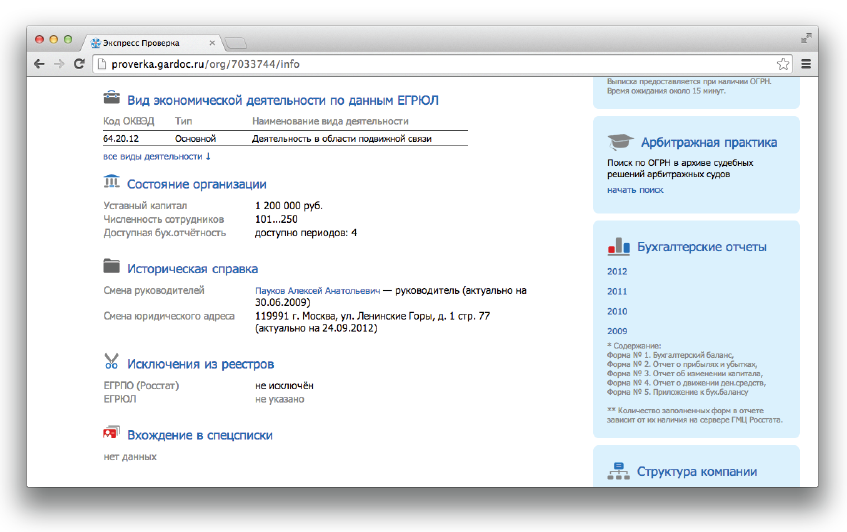Open Пауков Алексей Анатольевич profile link
Viewport: 847px width, 532px height.
coord(317,291)
